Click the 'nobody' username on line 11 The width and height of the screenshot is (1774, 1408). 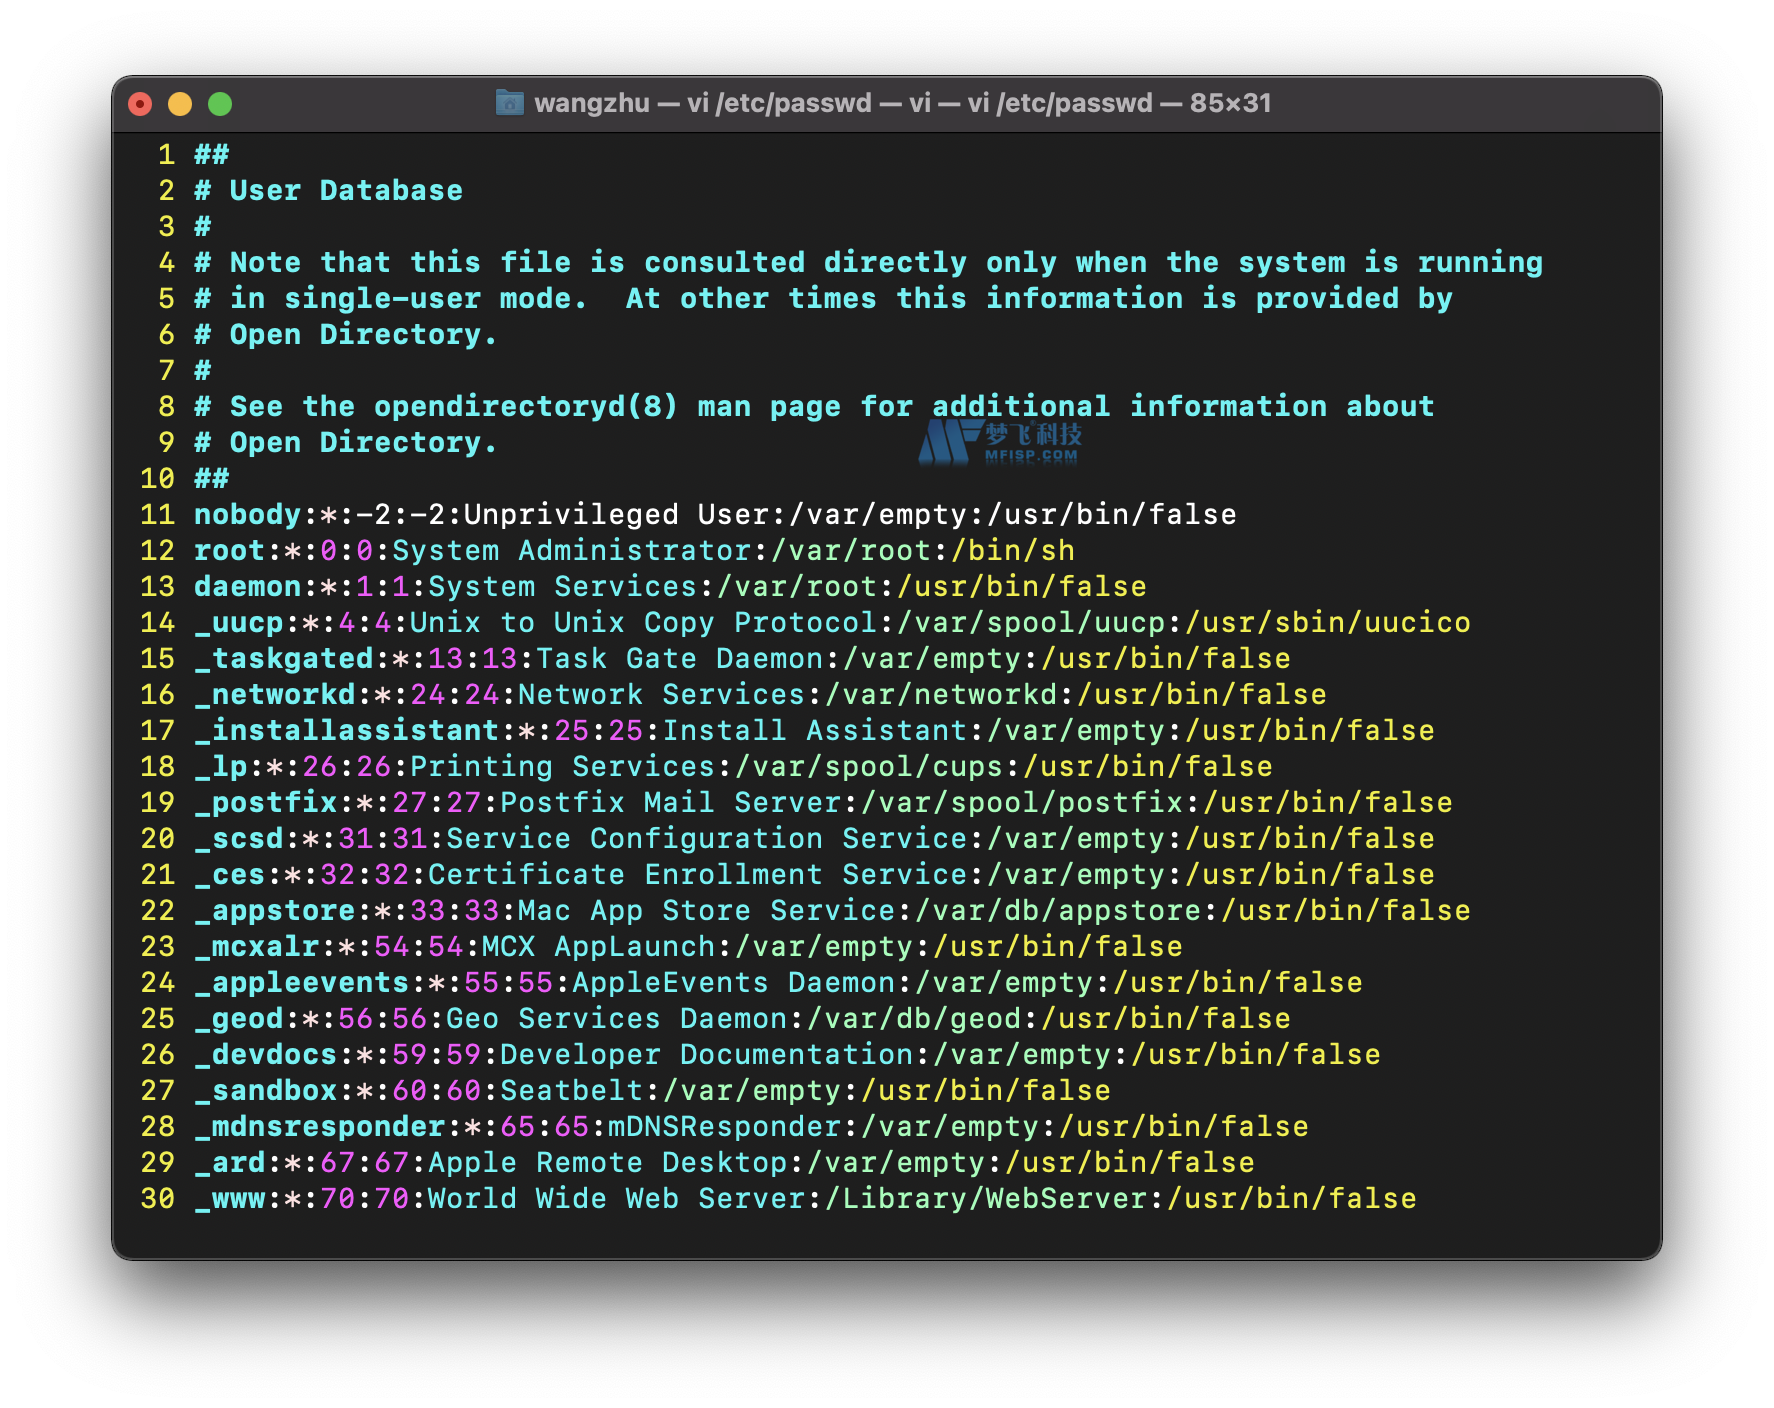coord(247,515)
